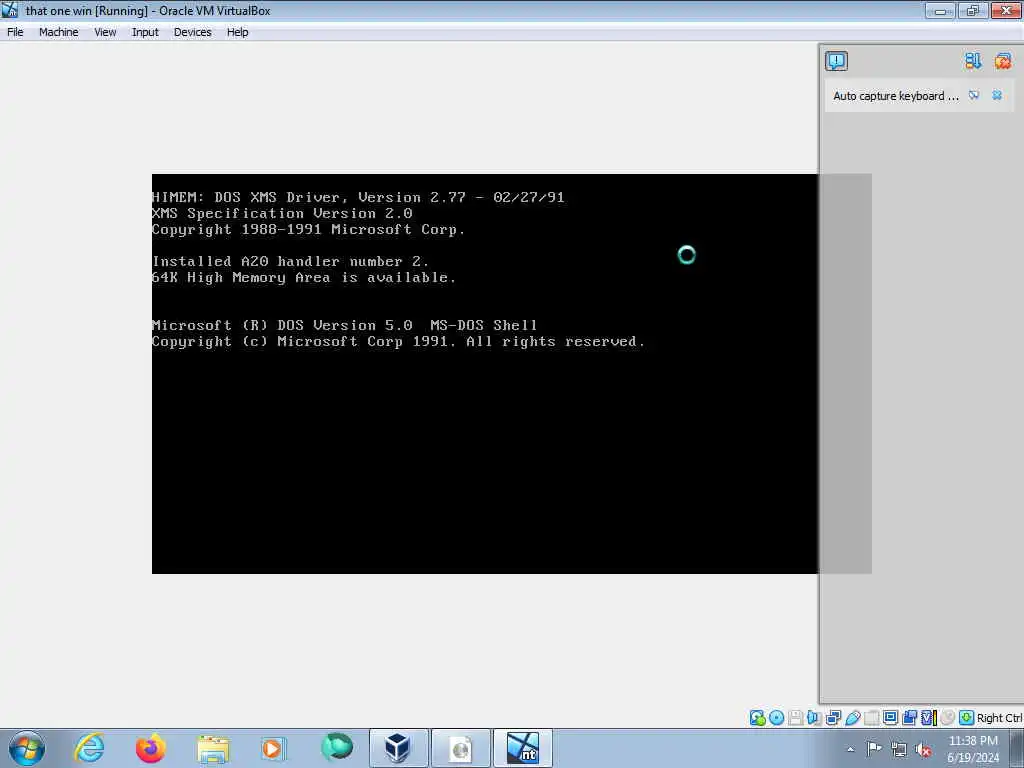Open the Help menu
1024x768 pixels.
237,32
